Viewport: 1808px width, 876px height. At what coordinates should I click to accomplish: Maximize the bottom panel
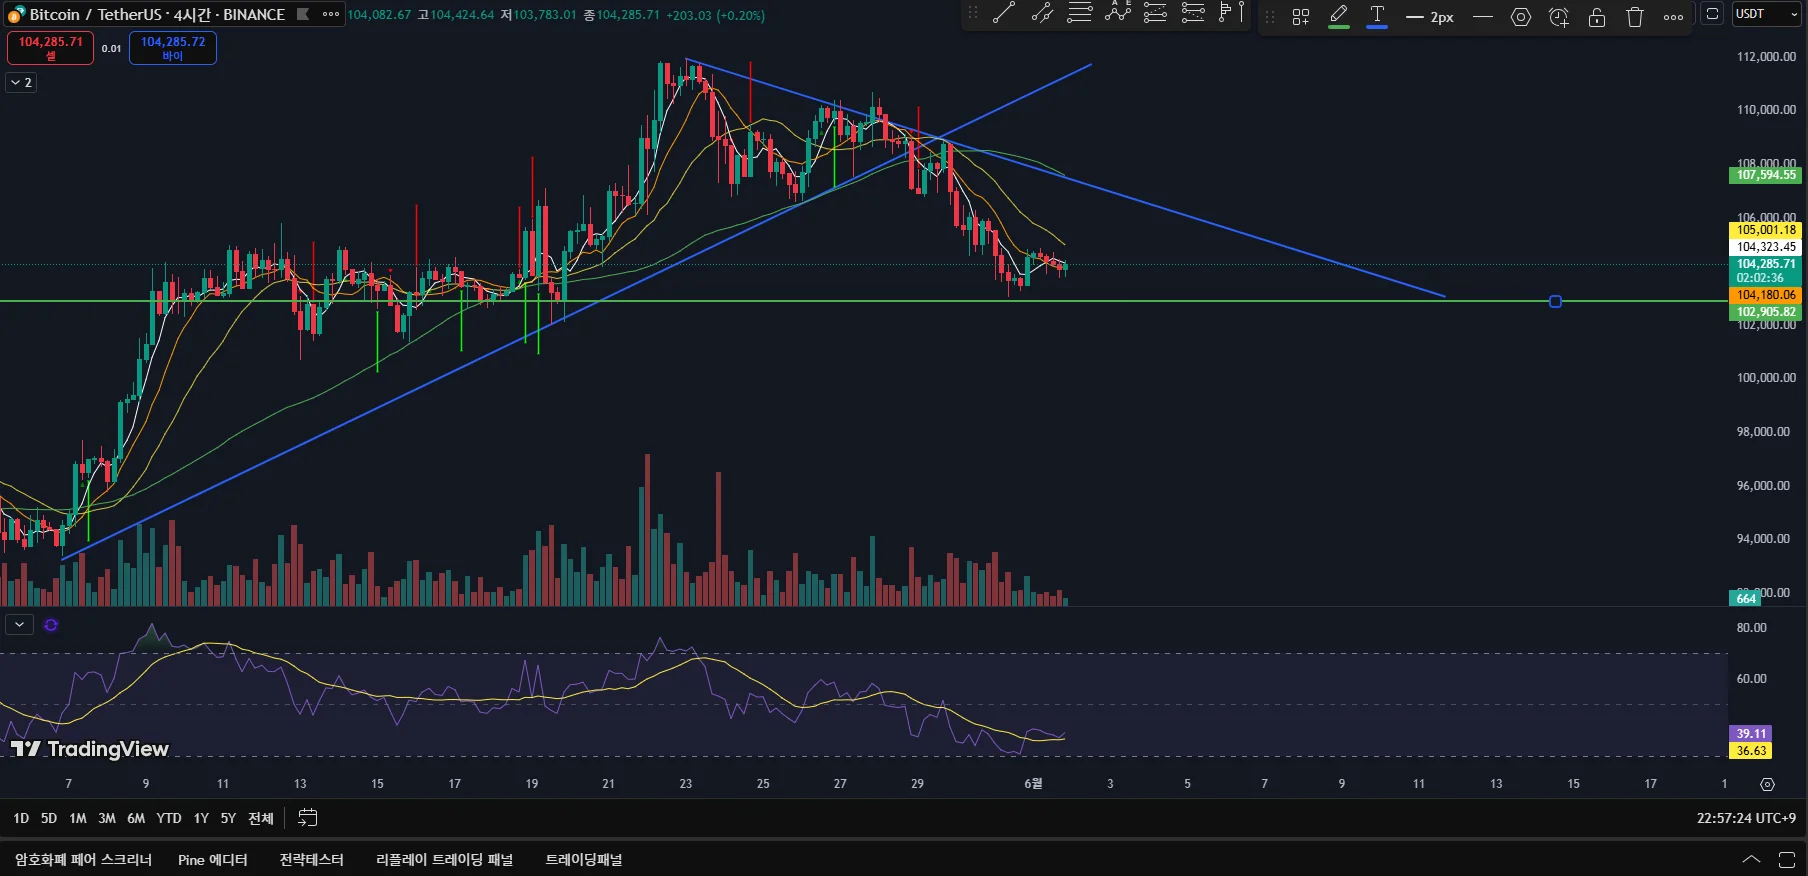click(1787, 859)
